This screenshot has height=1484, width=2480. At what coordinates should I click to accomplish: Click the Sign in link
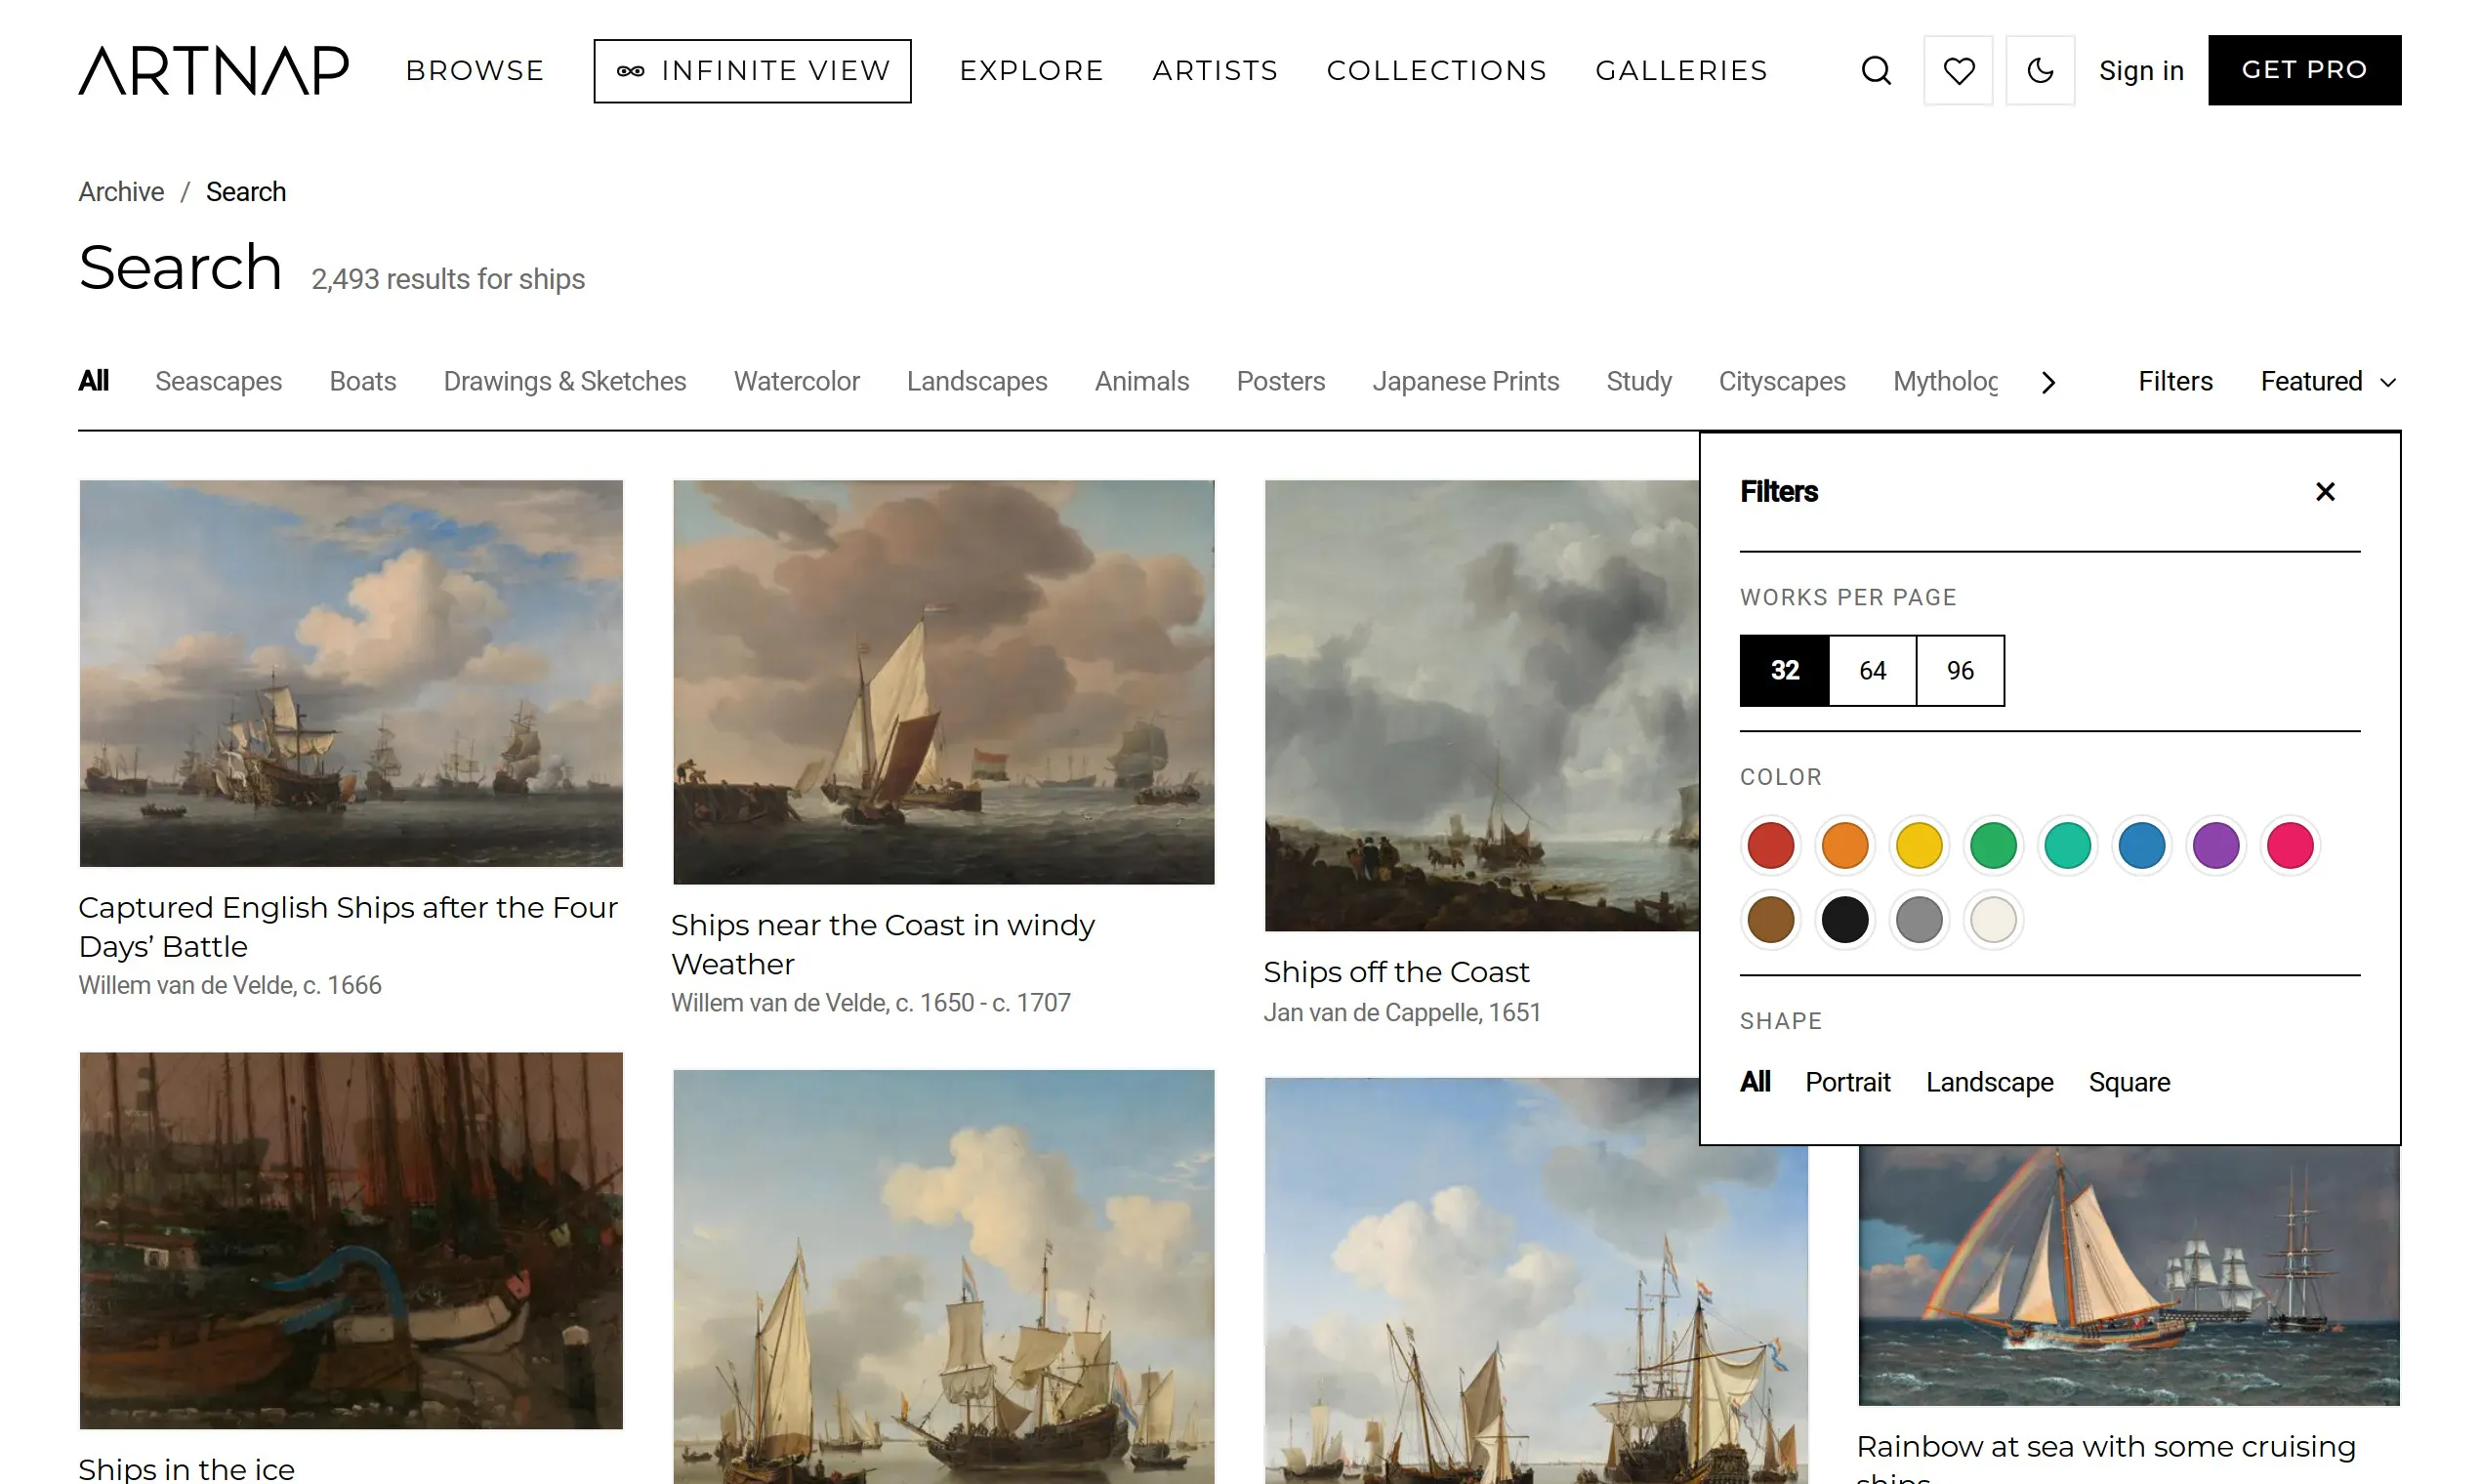pyautogui.click(x=2141, y=70)
